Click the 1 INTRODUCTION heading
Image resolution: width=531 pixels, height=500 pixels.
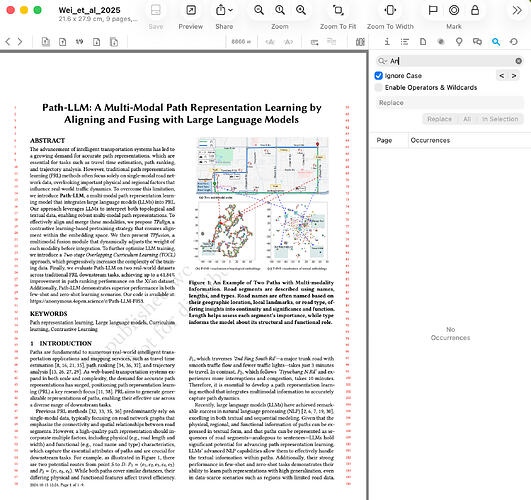pos(61,343)
